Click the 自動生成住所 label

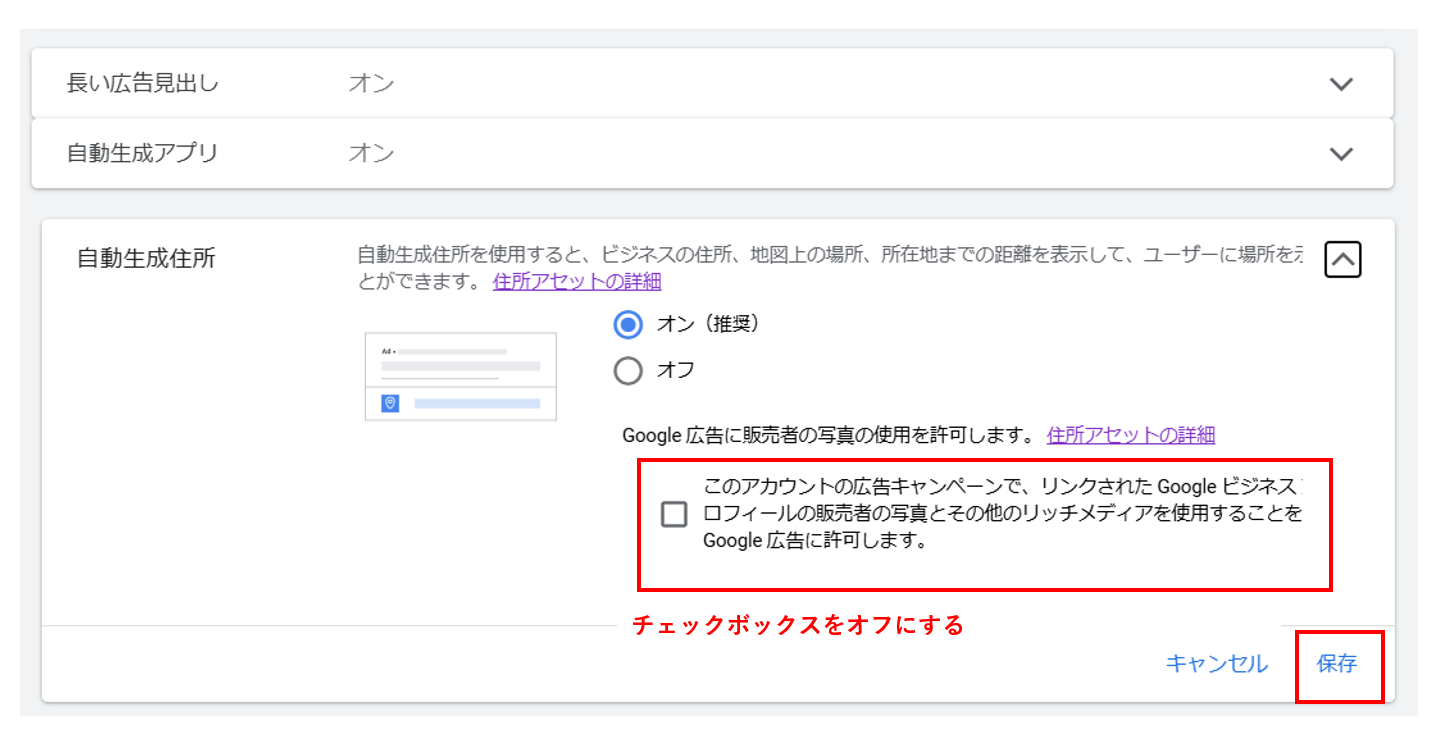click(146, 259)
